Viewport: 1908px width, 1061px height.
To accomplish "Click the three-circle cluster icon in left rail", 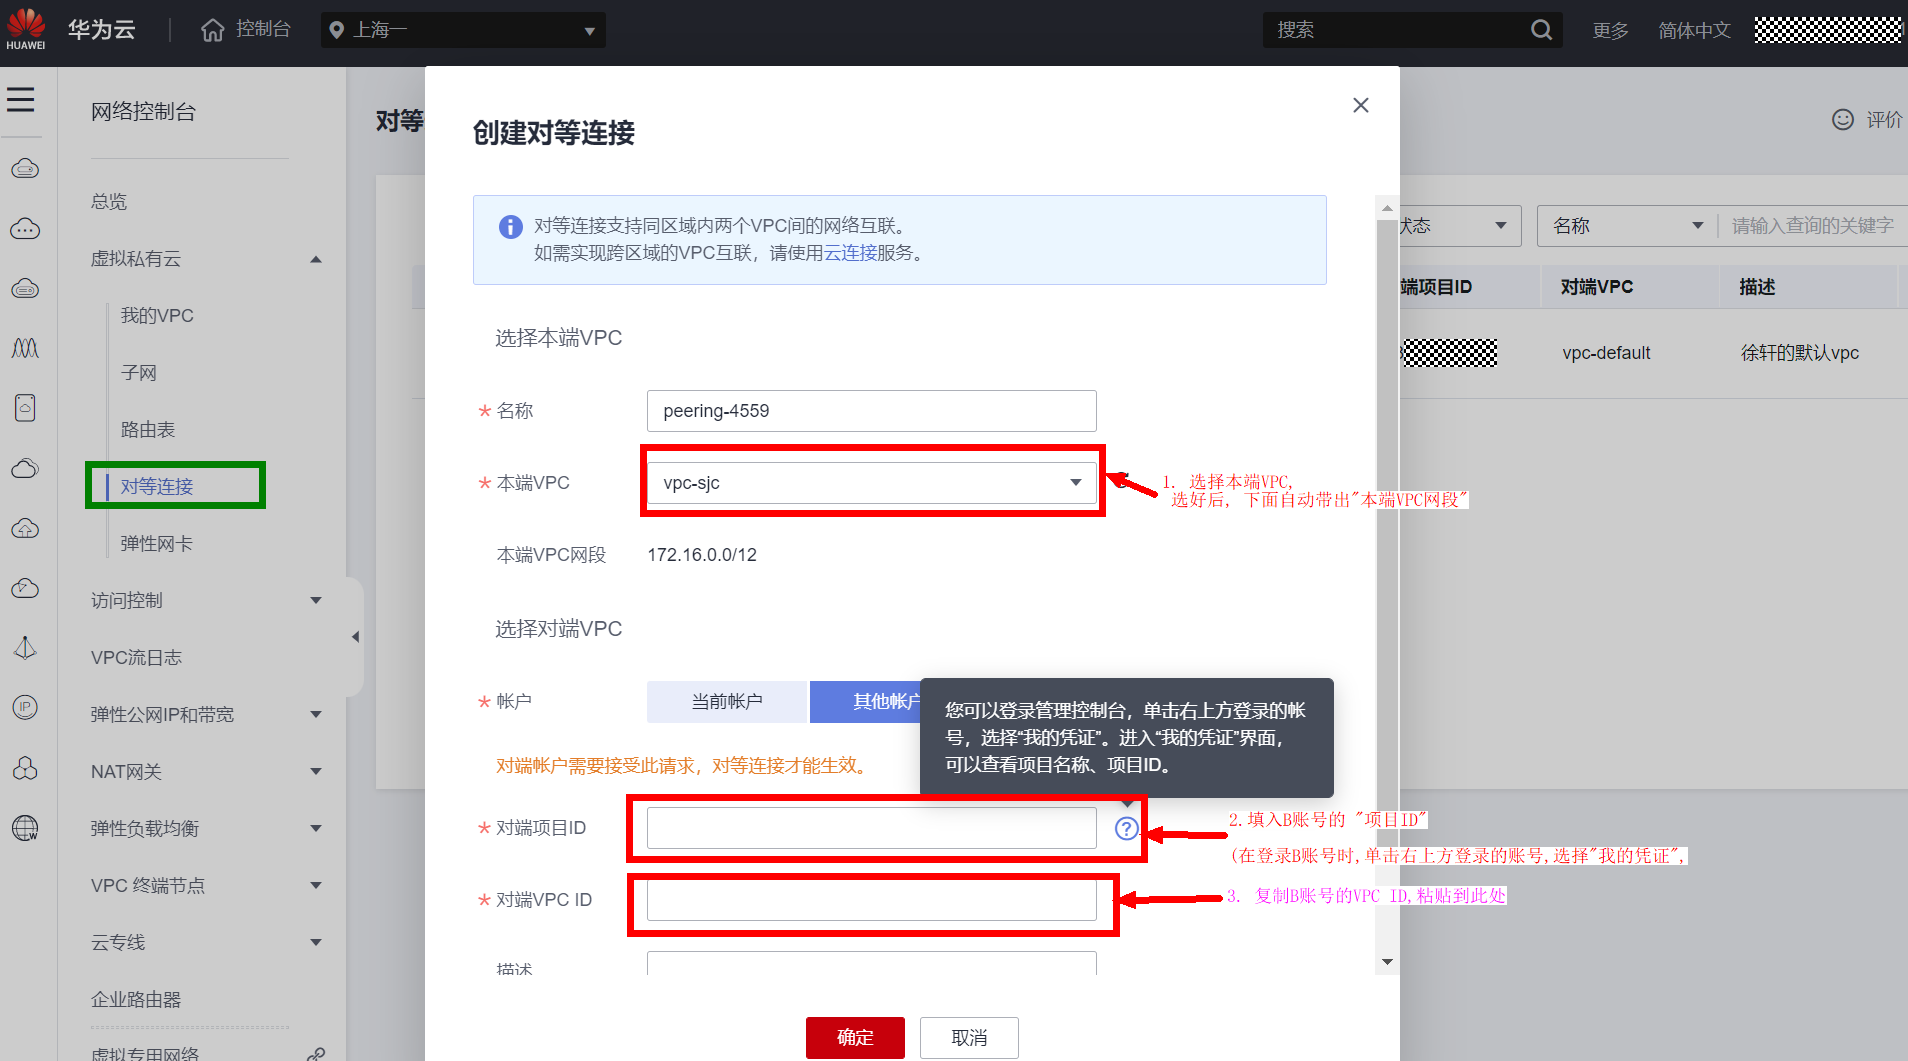I will [25, 768].
